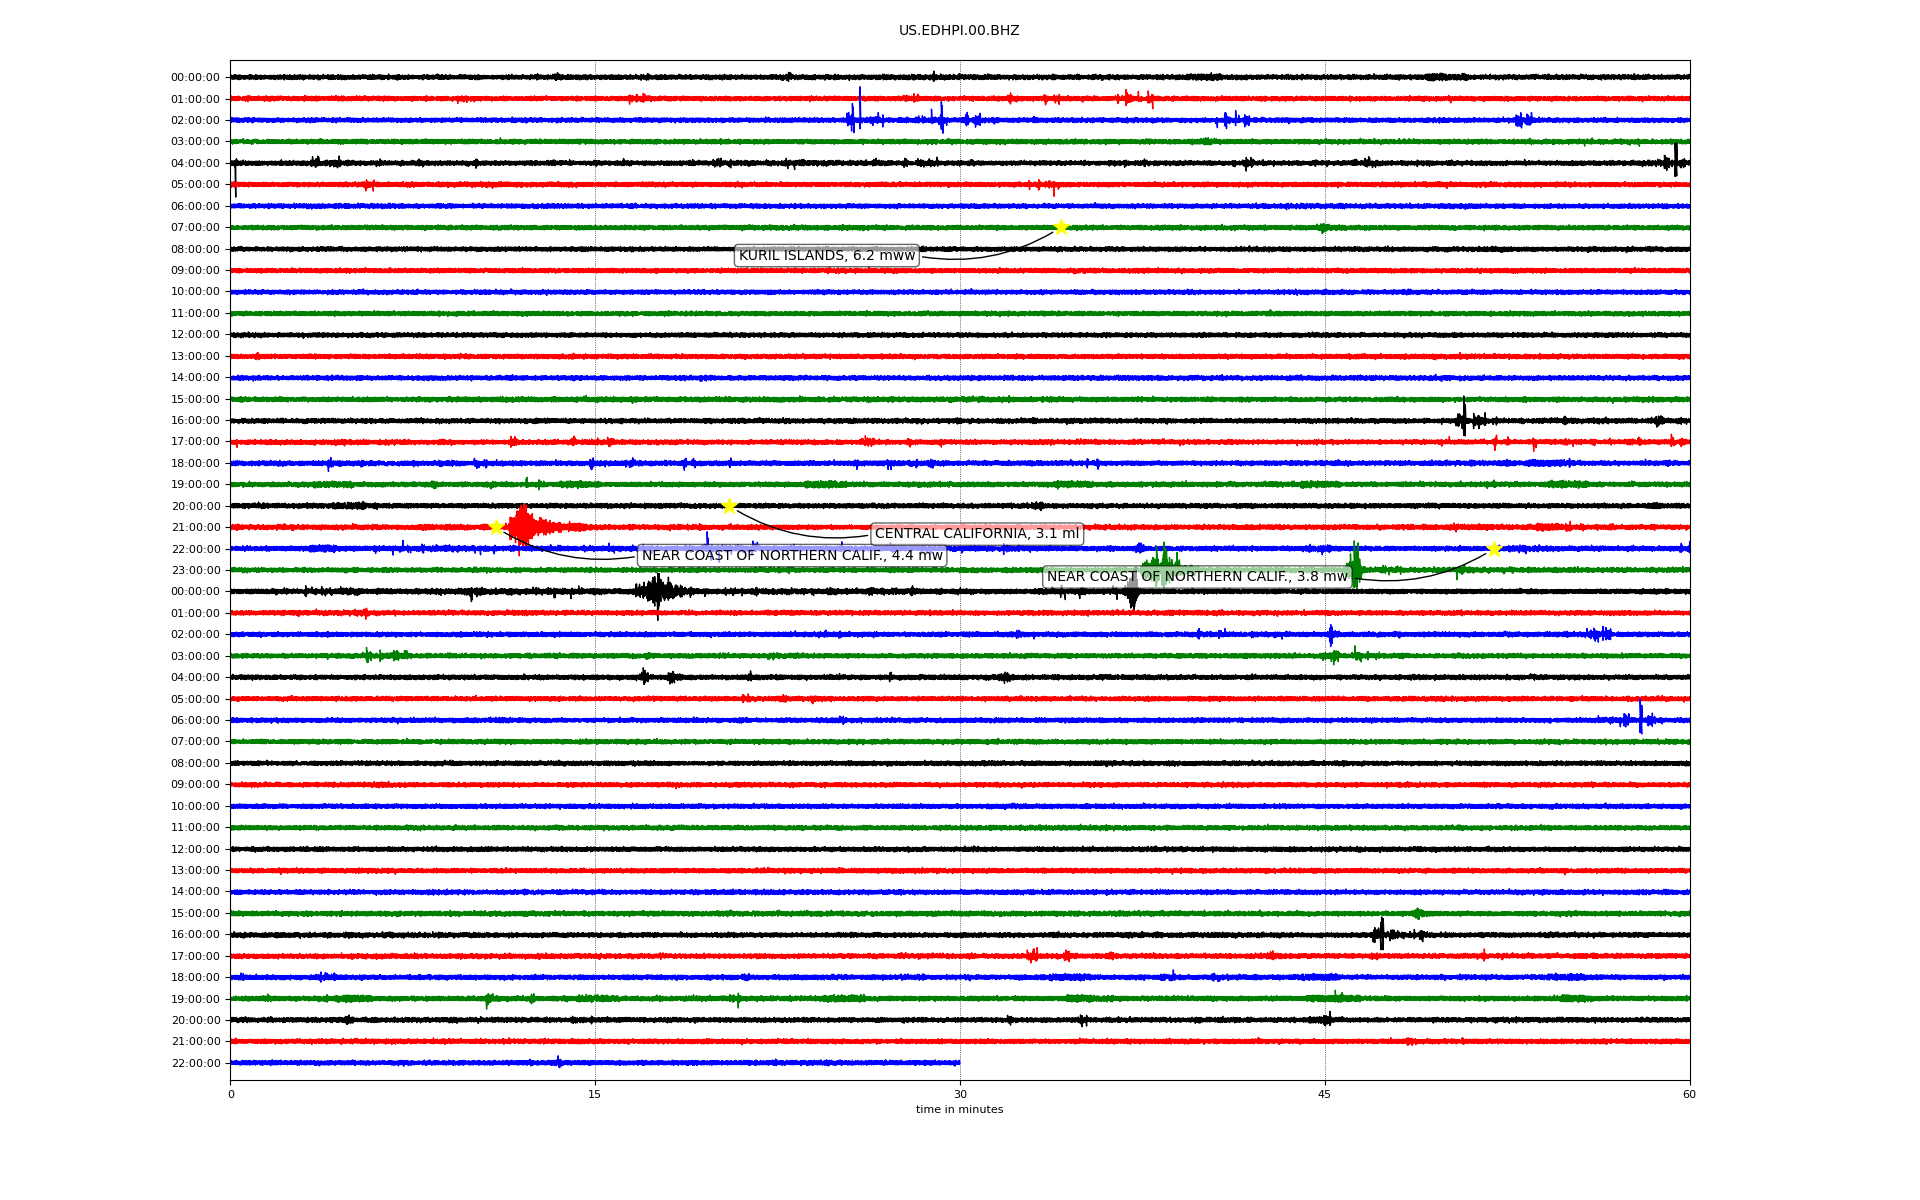Click large red burst on 21:00:00 trace
Screen dimensions: 1920x1200
pyautogui.click(x=522, y=526)
